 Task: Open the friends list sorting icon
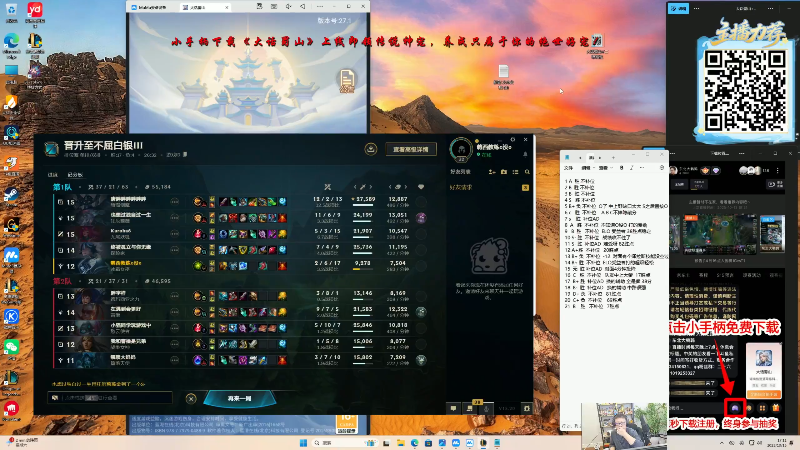(516, 172)
